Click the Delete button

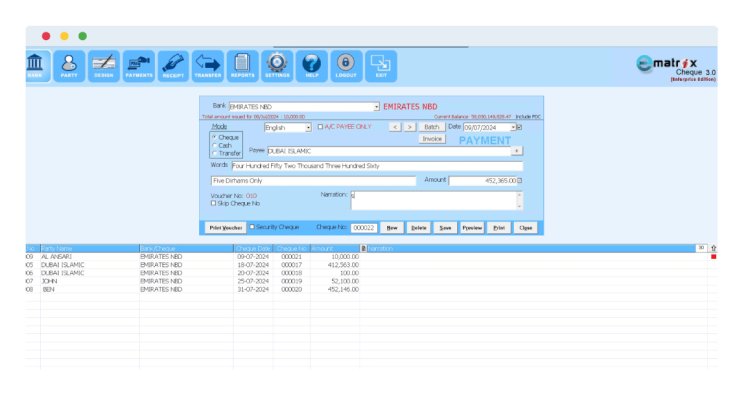[x=419, y=228]
